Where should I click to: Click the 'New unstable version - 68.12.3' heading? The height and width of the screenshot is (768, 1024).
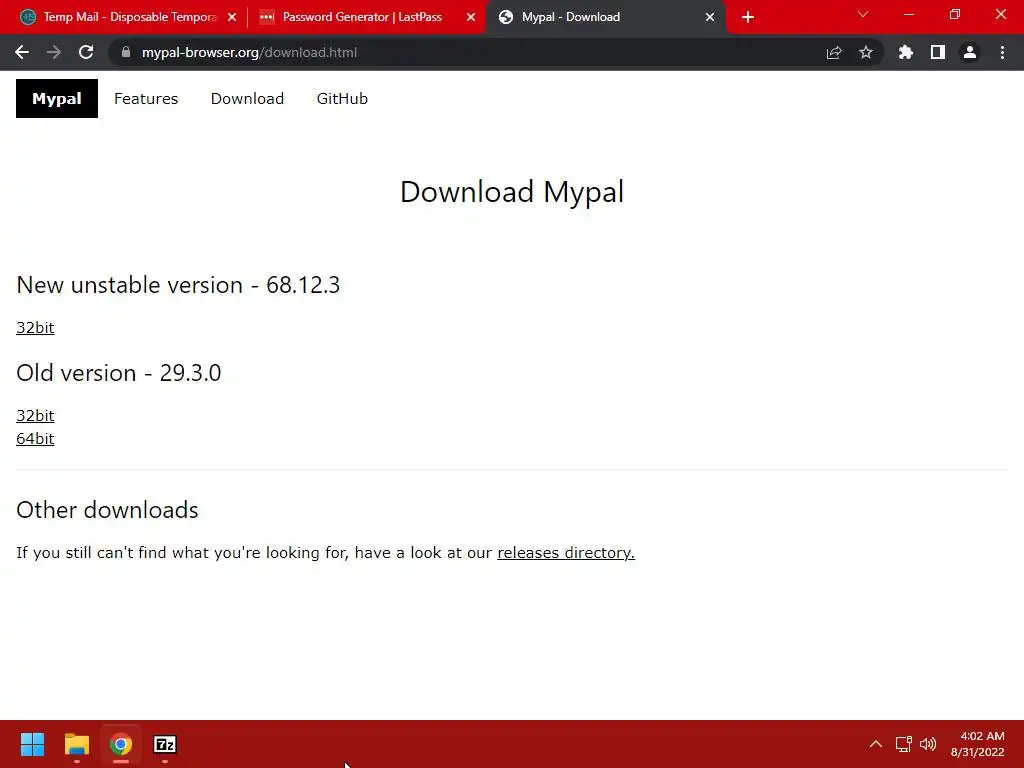pyautogui.click(x=178, y=285)
